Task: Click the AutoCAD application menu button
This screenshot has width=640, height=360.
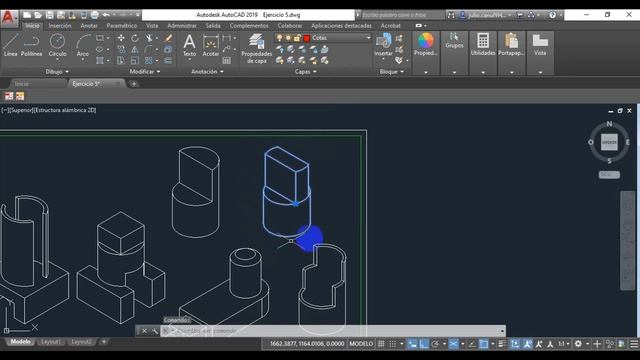Action: (9, 18)
